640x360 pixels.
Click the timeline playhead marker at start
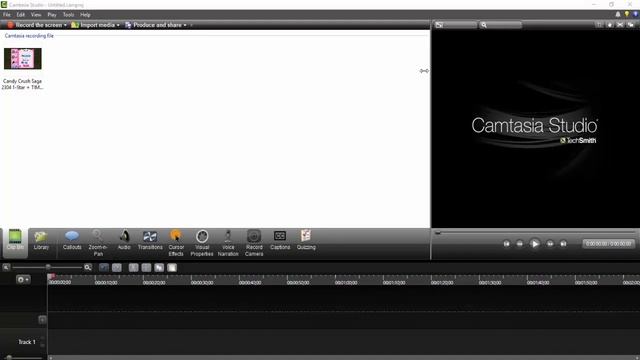point(51,277)
